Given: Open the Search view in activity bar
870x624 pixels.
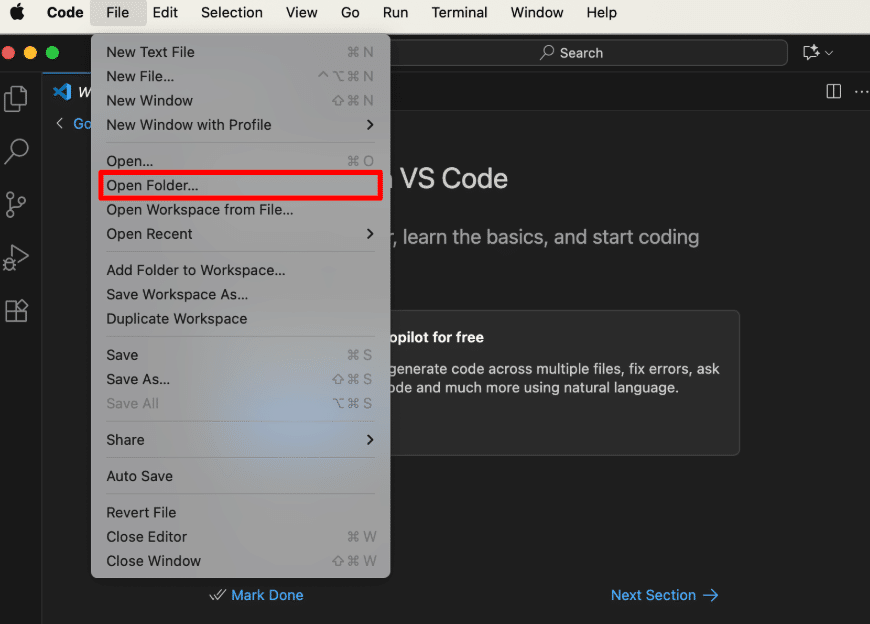Looking at the screenshot, I should coord(16,151).
